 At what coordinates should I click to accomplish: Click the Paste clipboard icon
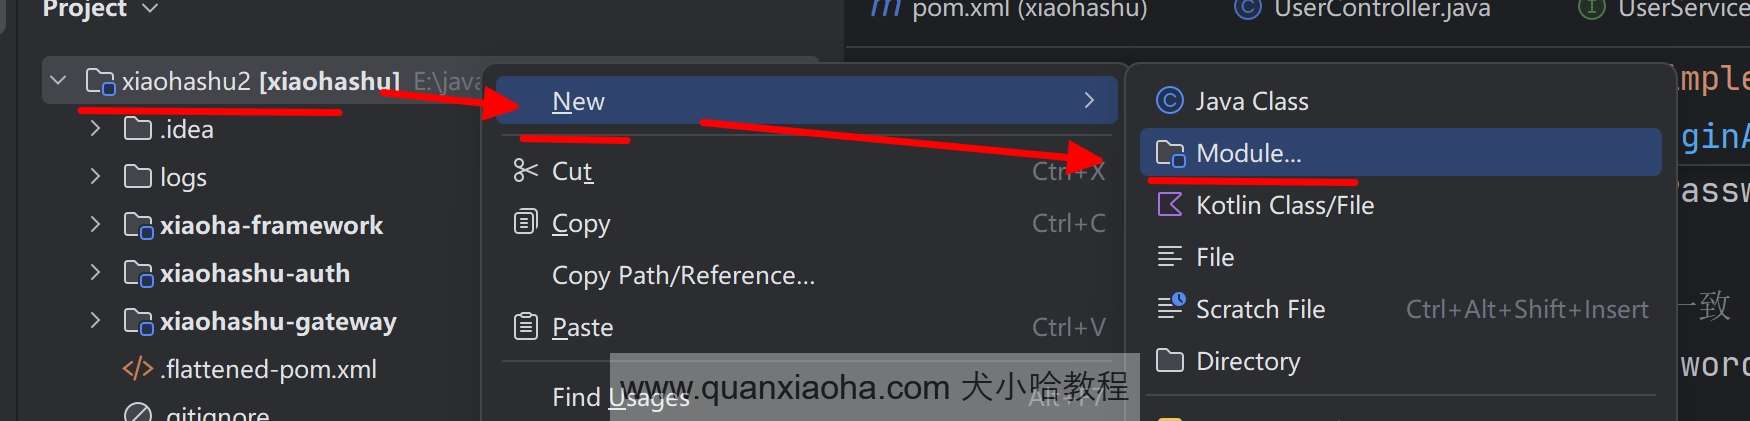point(525,326)
